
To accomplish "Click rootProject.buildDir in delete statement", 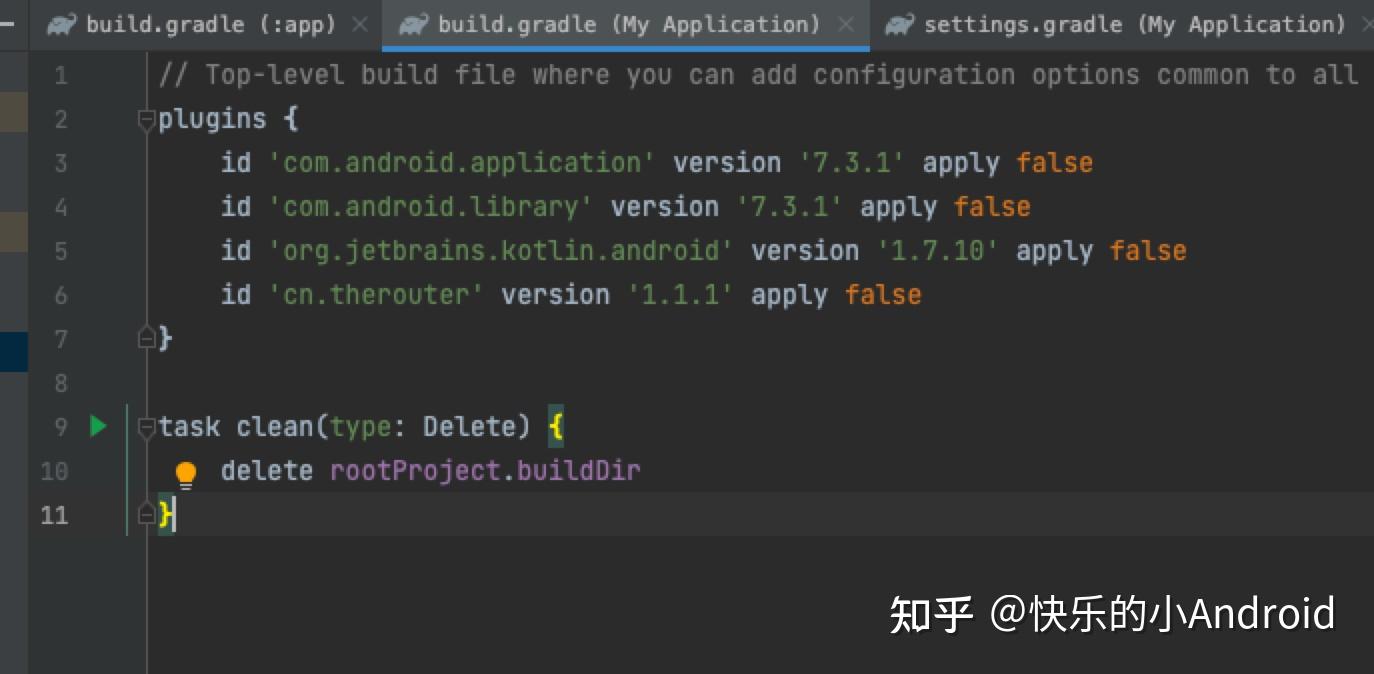I will (485, 471).
